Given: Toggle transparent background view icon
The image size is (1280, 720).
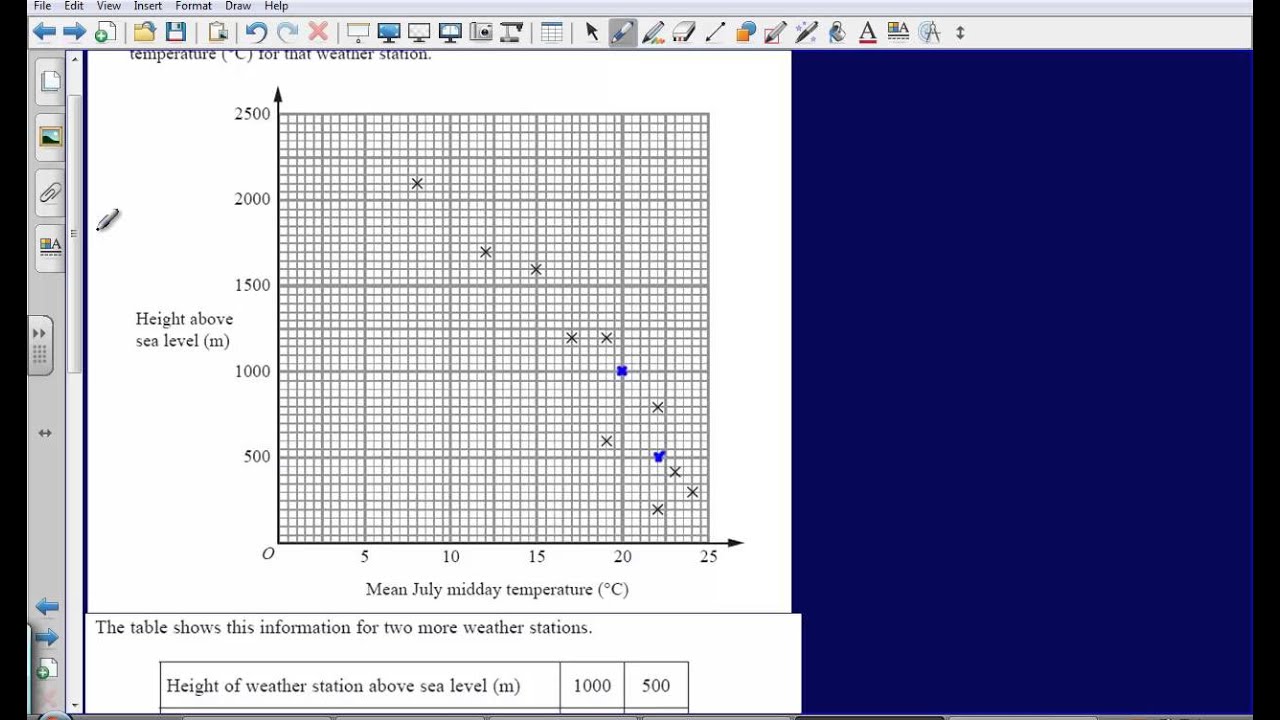Looking at the screenshot, I should click(x=420, y=32).
